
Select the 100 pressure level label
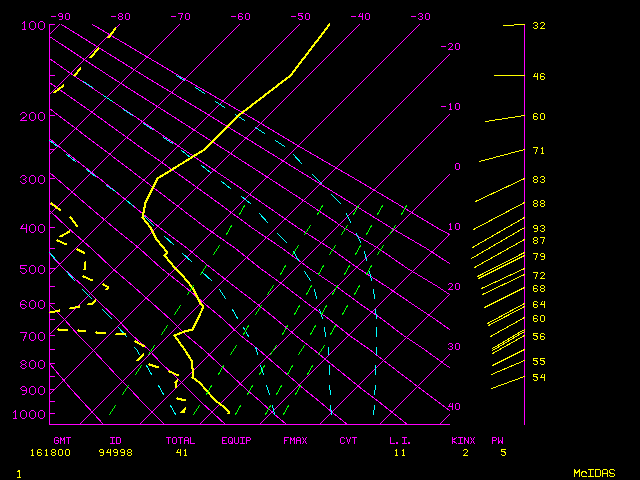pos(32,25)
